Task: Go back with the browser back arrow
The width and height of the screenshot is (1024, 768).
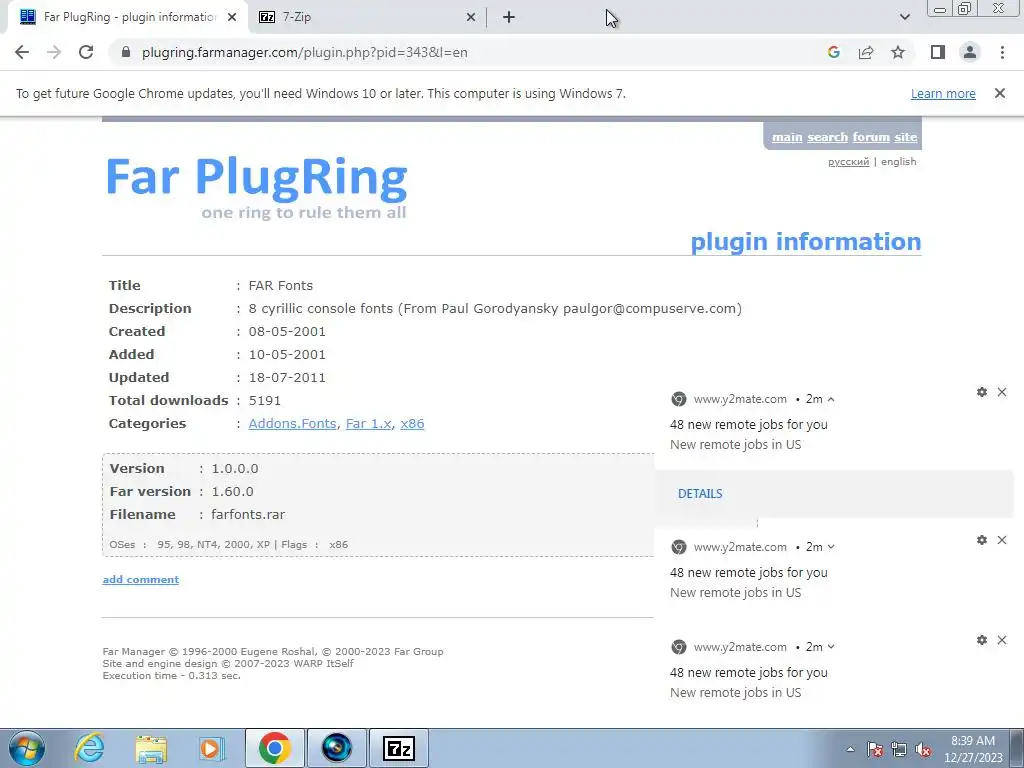Action: pyautogui.click(x=22, y=52)
